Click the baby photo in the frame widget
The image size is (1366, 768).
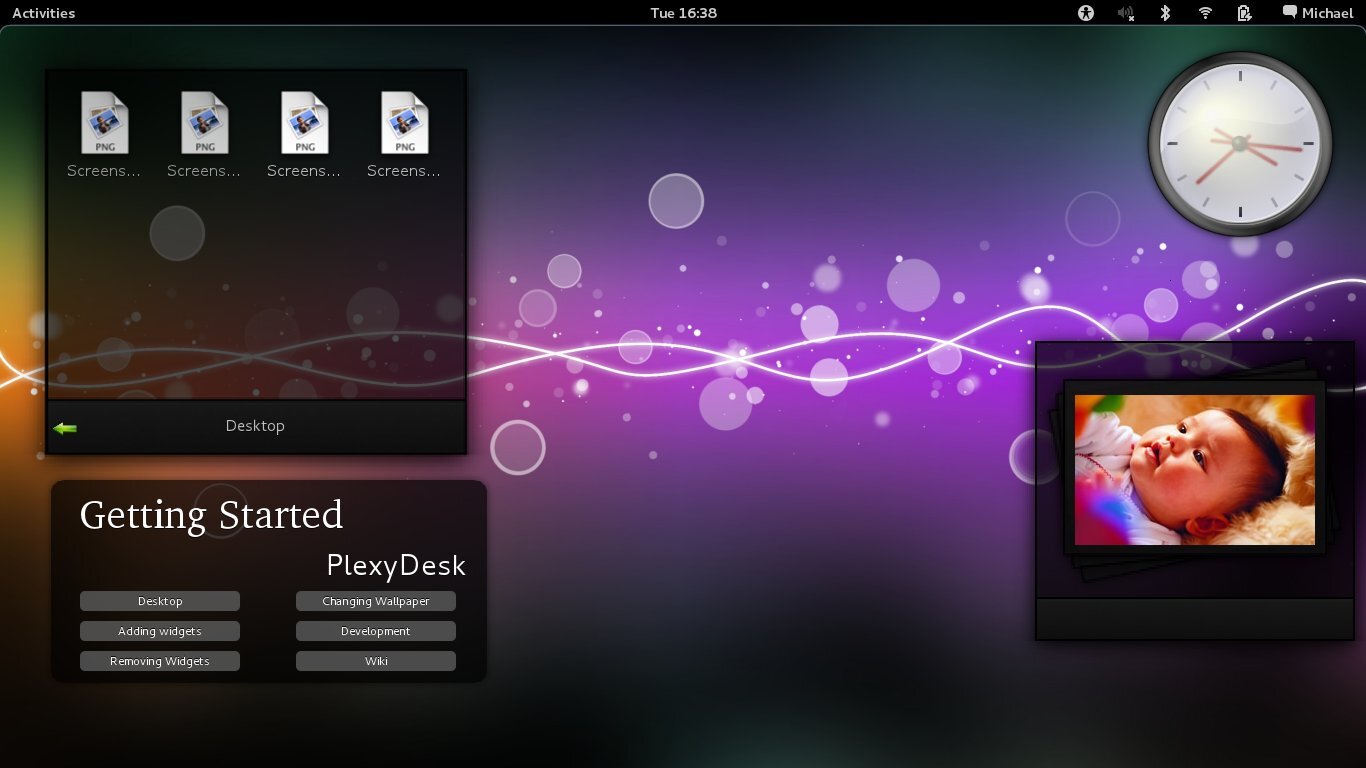pyautogui.click(x=1194, y=469)
